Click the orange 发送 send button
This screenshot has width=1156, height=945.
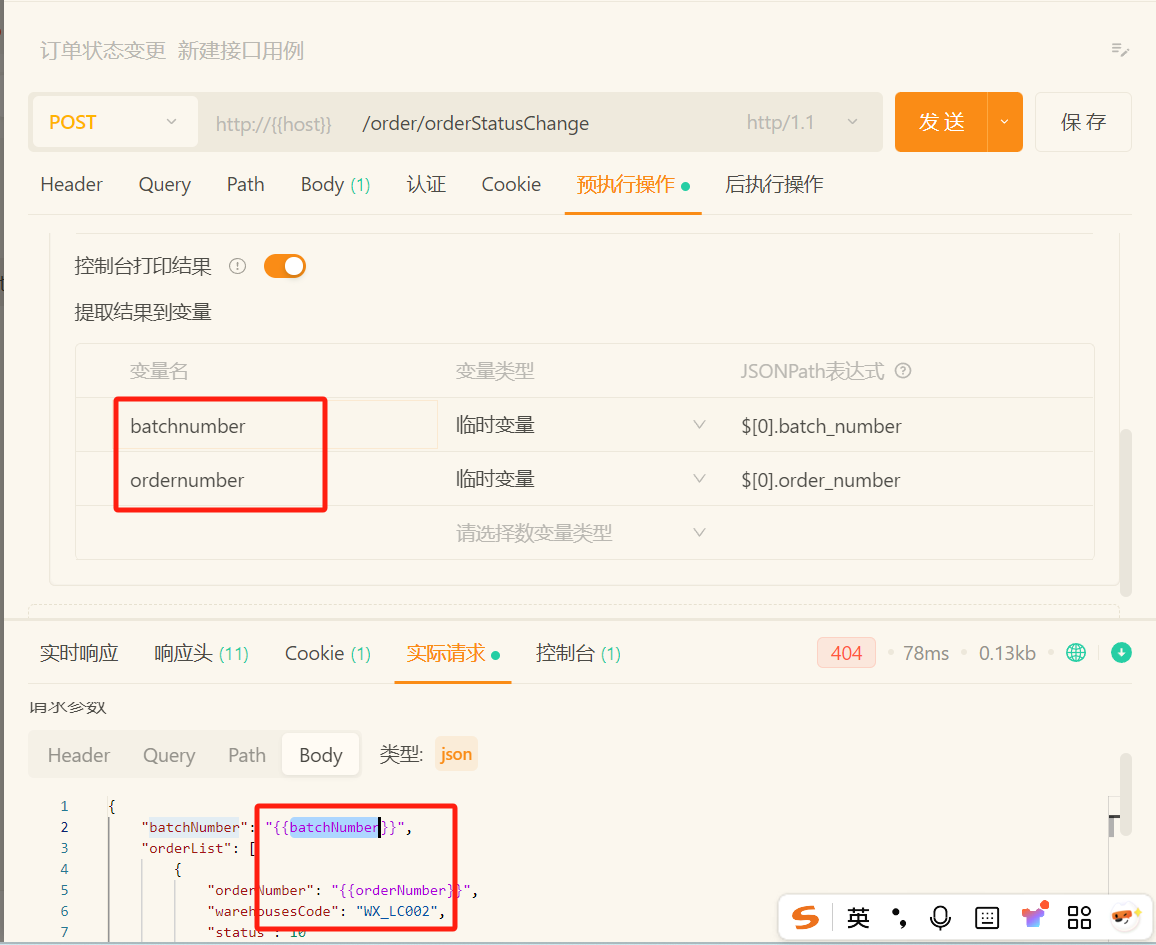[x=941, y=122]
